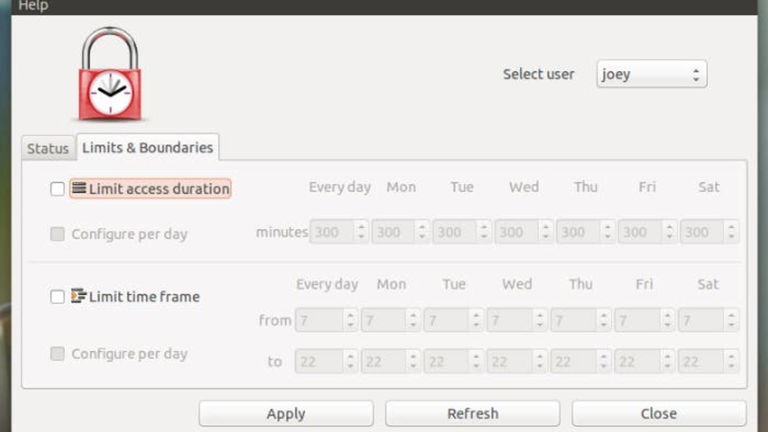Screen dimensions: 768x432
Task: Decrease the Every day to hour stepper
Action: click(x=350, y=366)
